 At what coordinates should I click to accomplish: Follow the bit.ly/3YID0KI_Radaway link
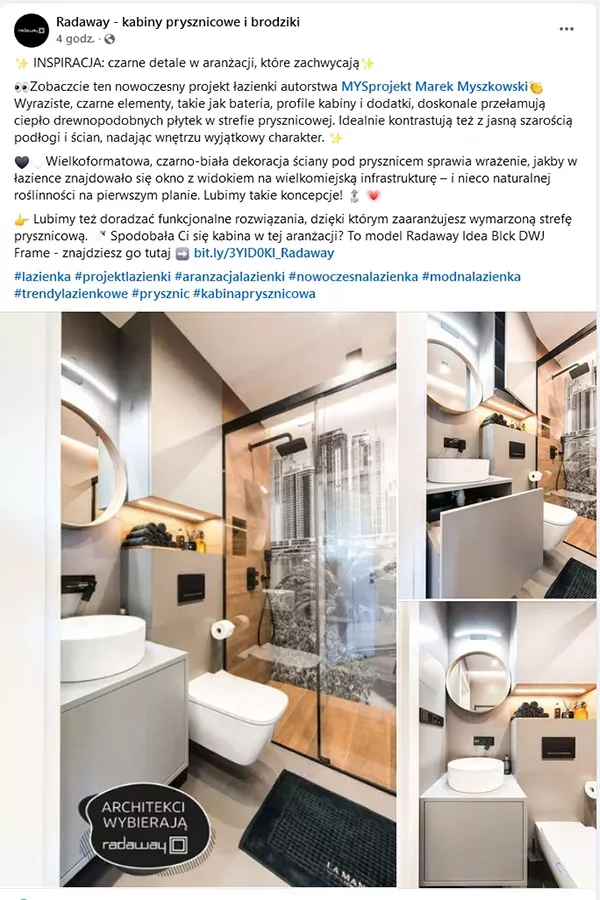[x=264, y=253]
